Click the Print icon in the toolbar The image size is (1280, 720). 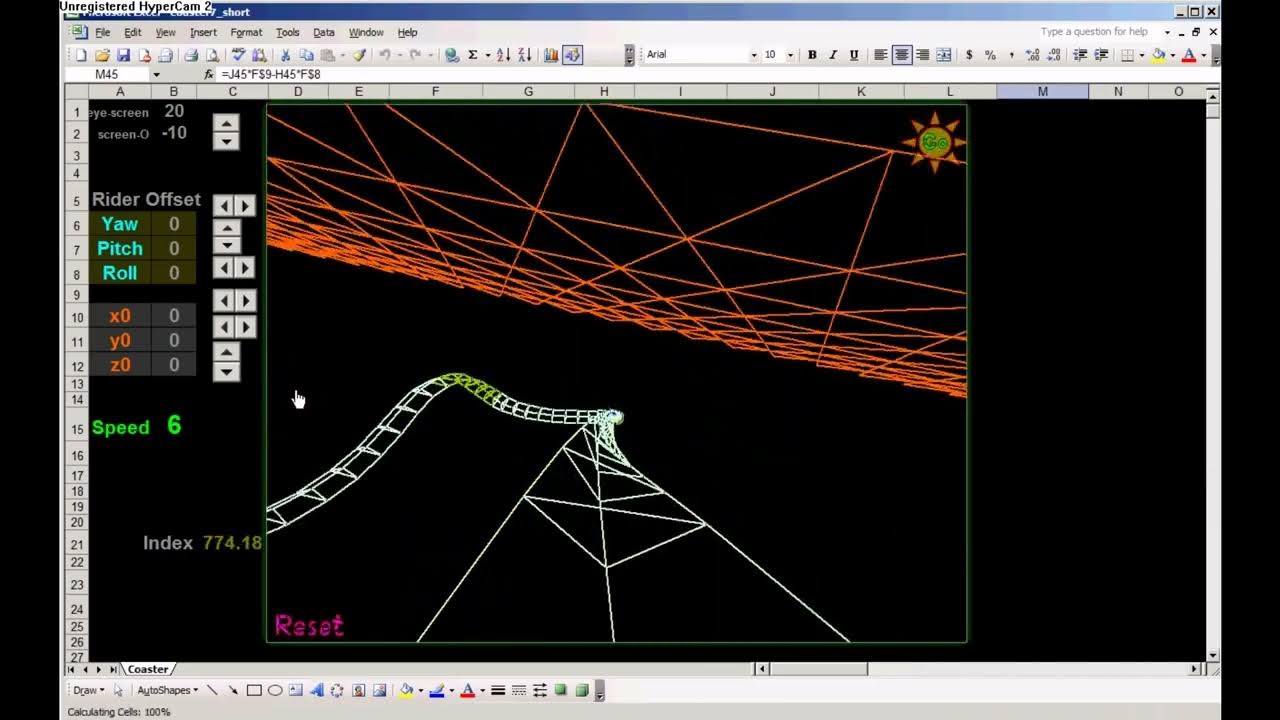(x=191, y=55)
